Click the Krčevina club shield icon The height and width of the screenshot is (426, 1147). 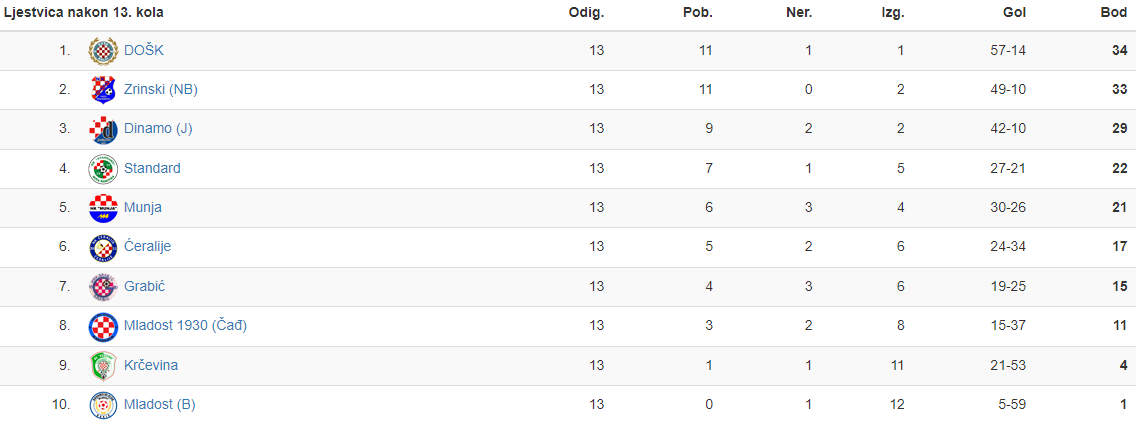pyautogui.click(x=103, y=366)
